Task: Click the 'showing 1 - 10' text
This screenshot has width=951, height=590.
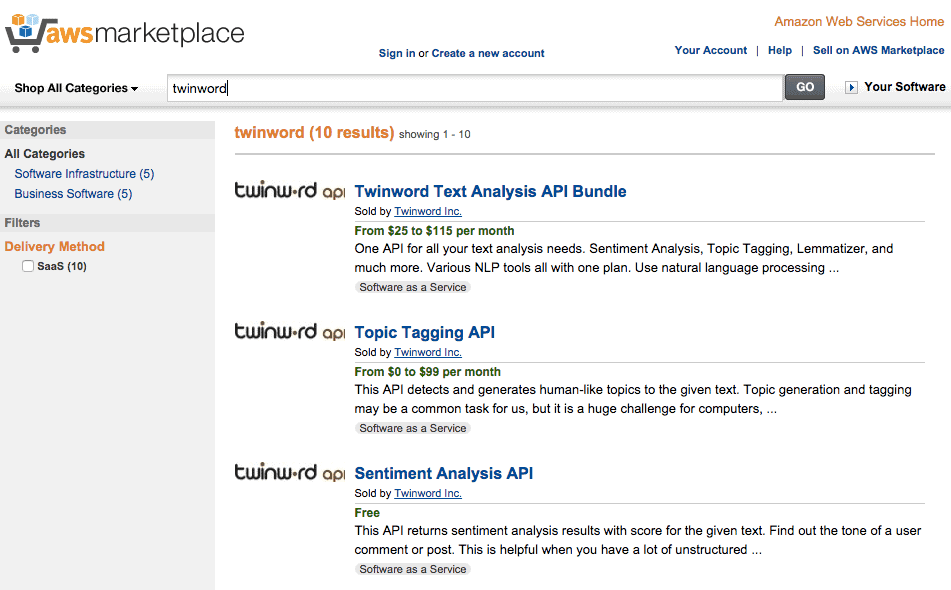Action: [434, 135]
